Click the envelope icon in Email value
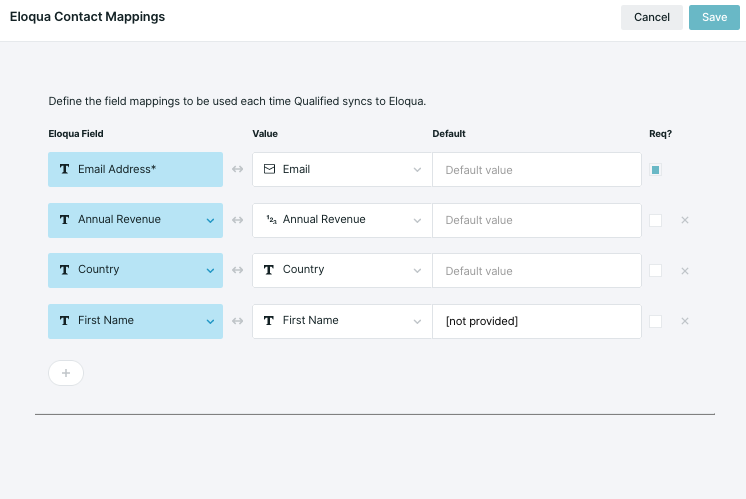 (269, 169)
